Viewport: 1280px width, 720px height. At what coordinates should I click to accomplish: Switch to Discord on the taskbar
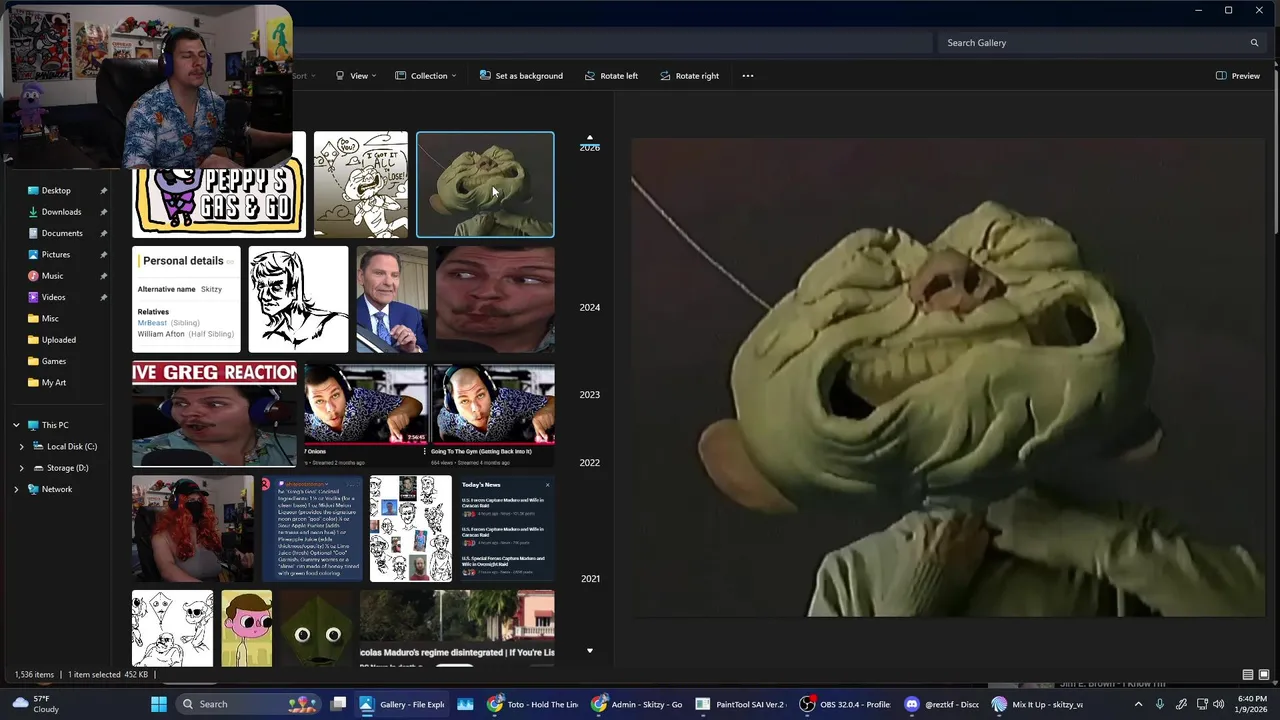(x=941, y=704)
